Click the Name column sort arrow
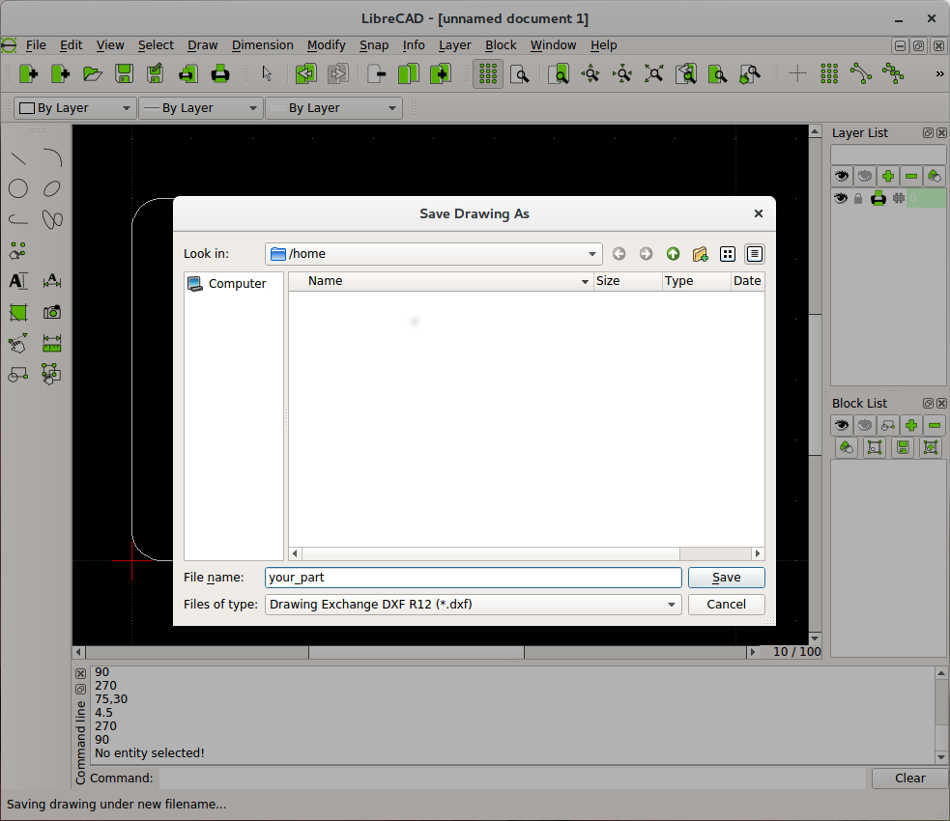 (585, 281)
